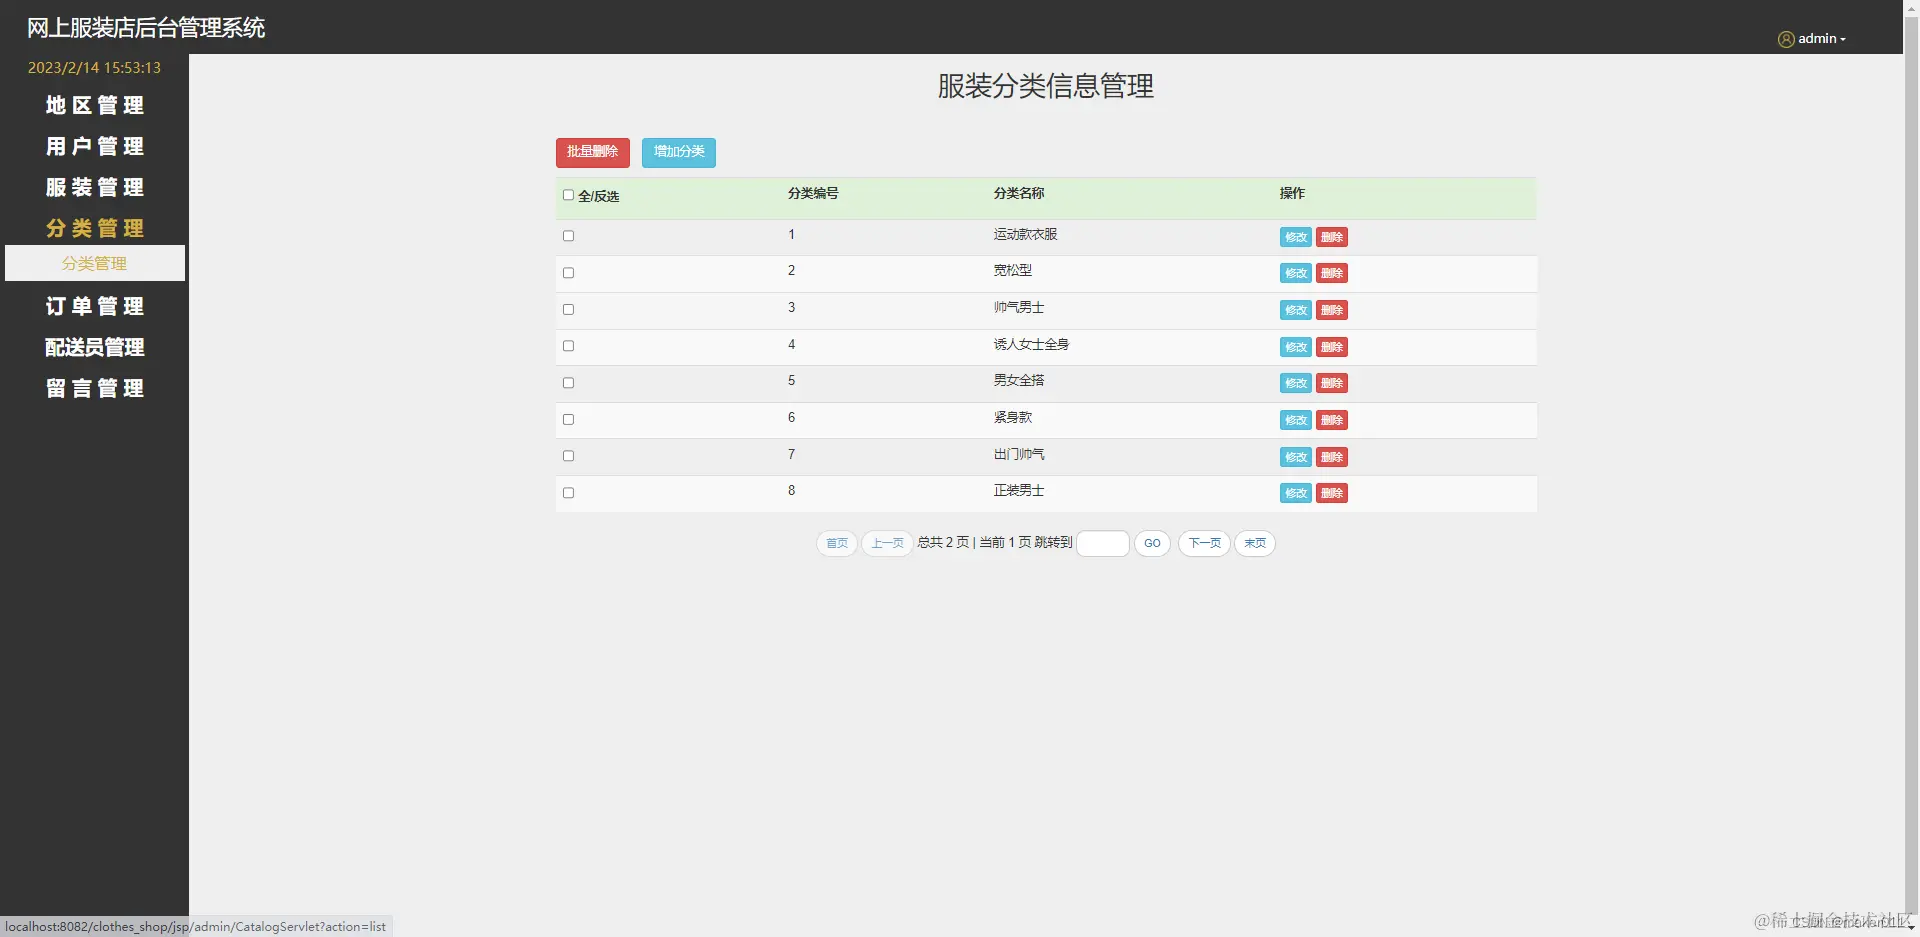Open the 配送员管理 sidebar menu
Image resolution: width=1920 pixels, height=937 pixels.
coord(95,347)
